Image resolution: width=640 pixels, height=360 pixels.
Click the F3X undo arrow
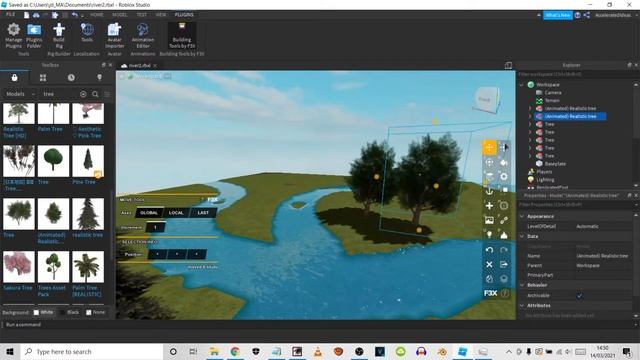489,250
